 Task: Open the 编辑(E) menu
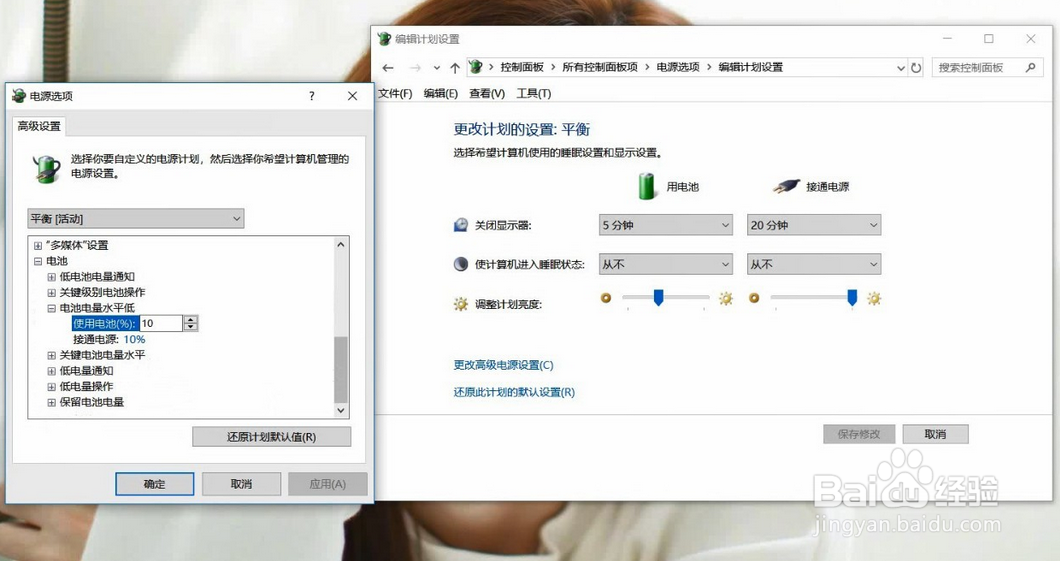[441, 93]
